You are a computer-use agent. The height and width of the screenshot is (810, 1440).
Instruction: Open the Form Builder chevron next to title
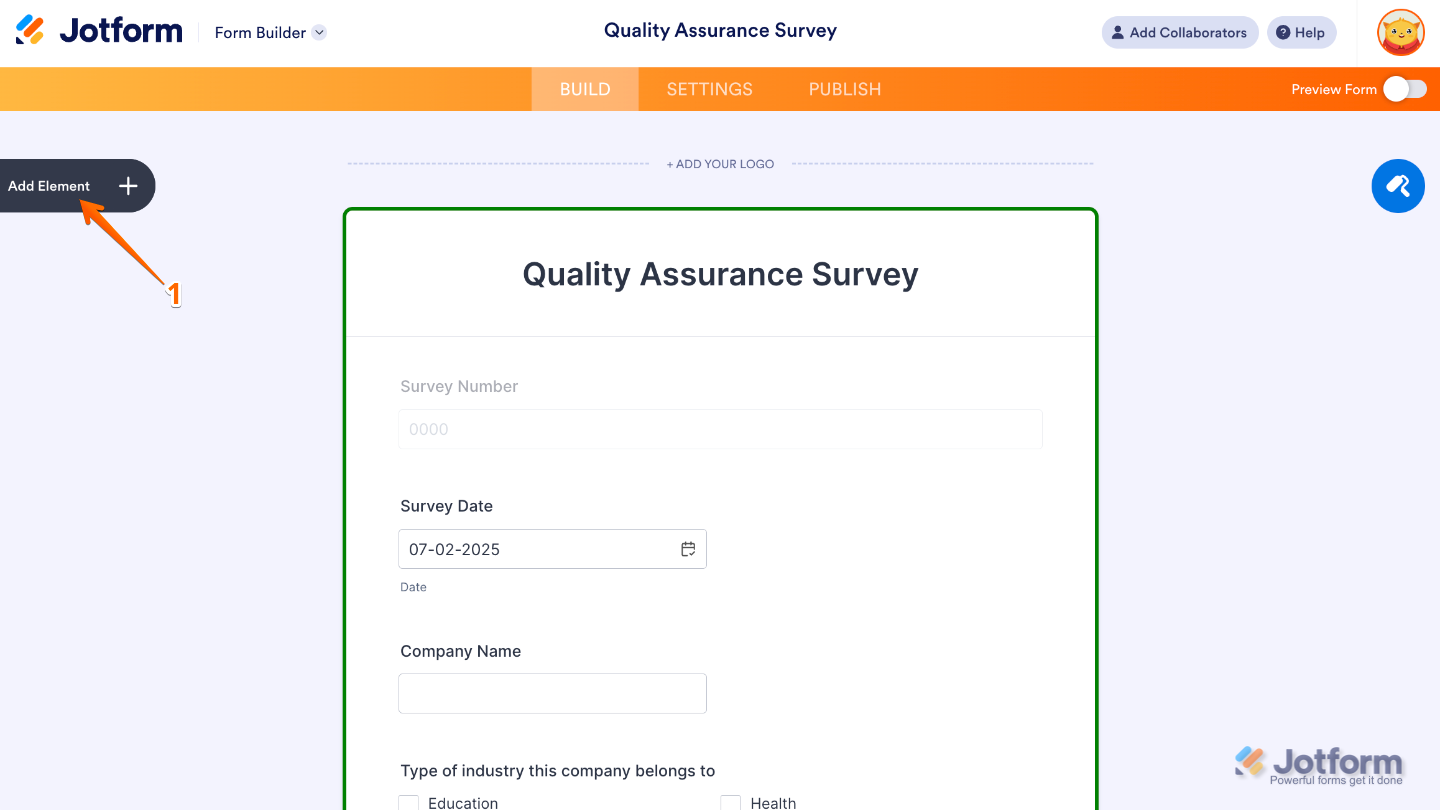point(319,32)
